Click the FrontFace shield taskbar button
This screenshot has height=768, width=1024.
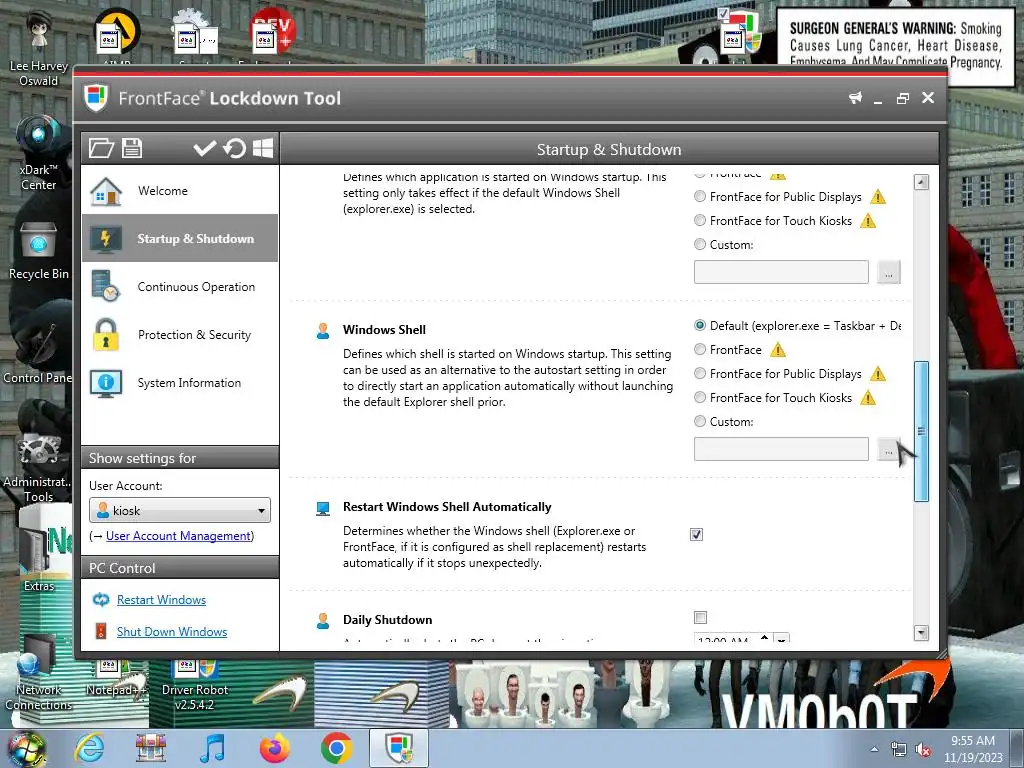(x=399, y=748)
